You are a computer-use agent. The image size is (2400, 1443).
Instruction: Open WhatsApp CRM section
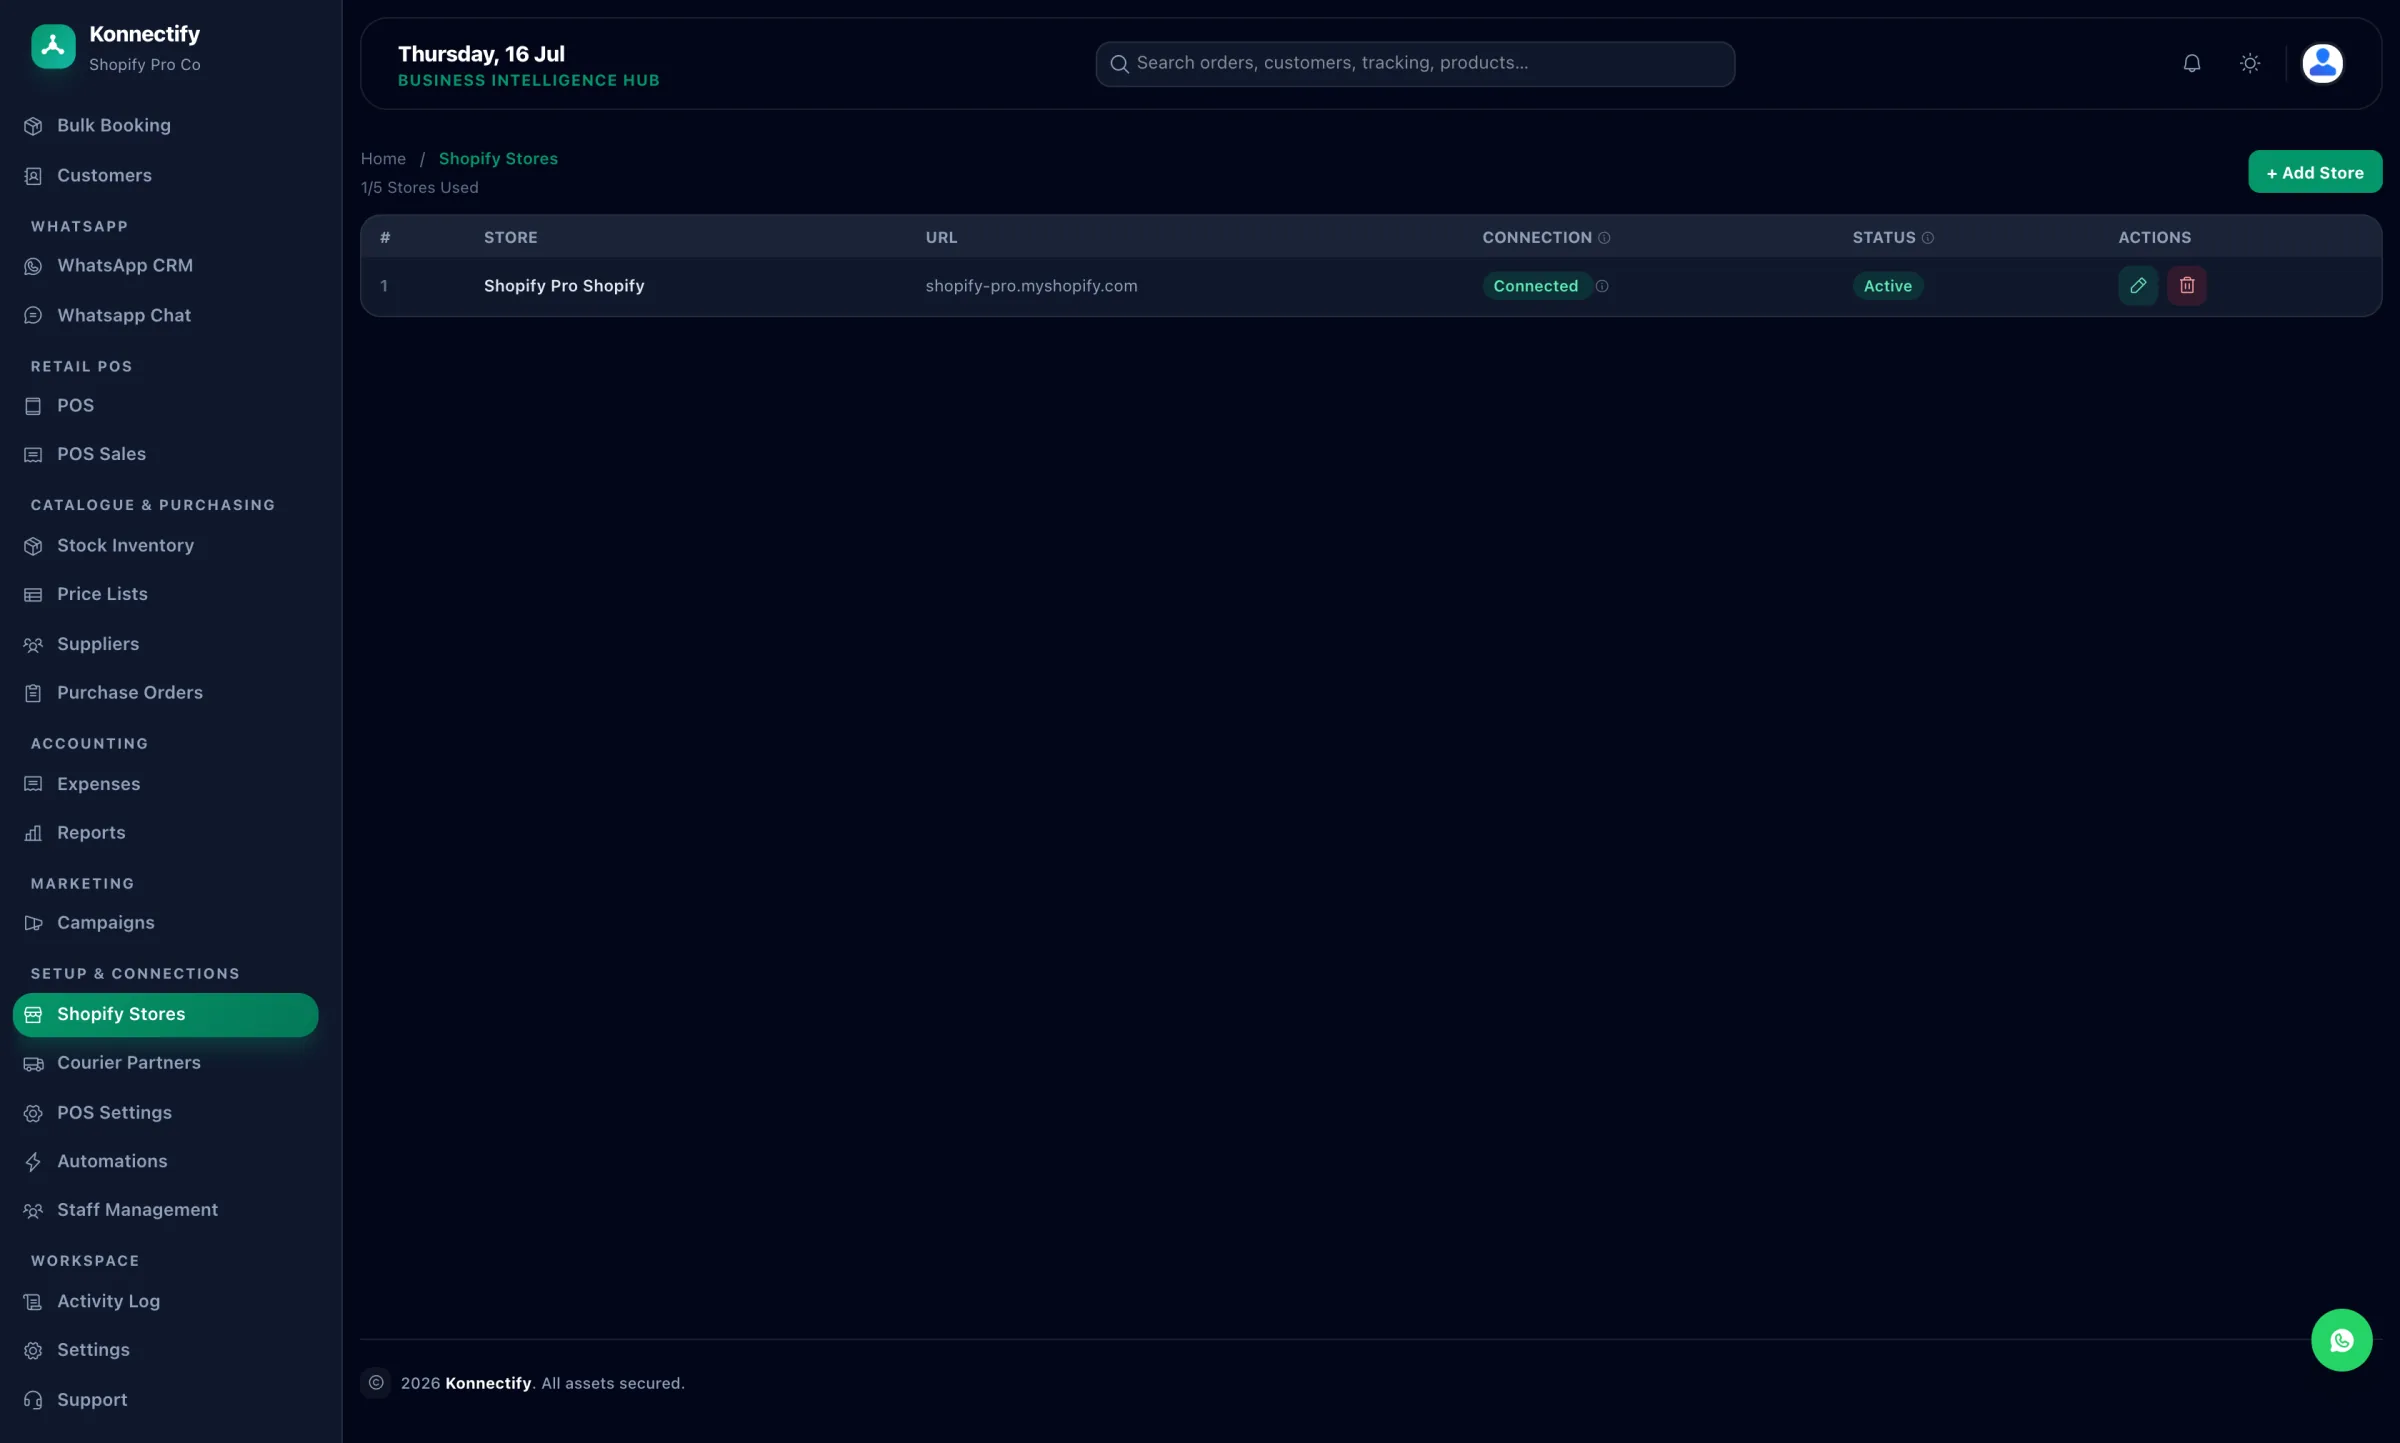165,266
